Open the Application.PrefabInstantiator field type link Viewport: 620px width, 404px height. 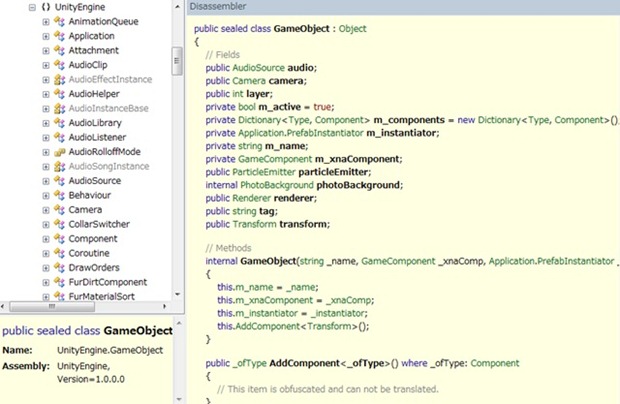coord(301,133)
